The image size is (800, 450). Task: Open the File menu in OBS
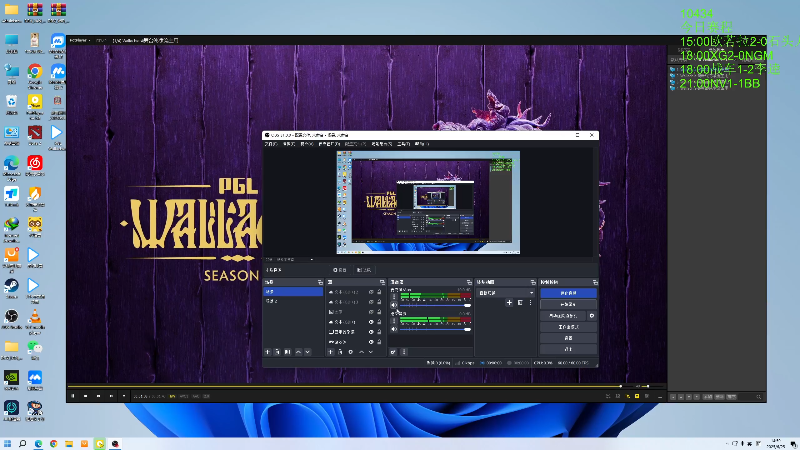271,144
